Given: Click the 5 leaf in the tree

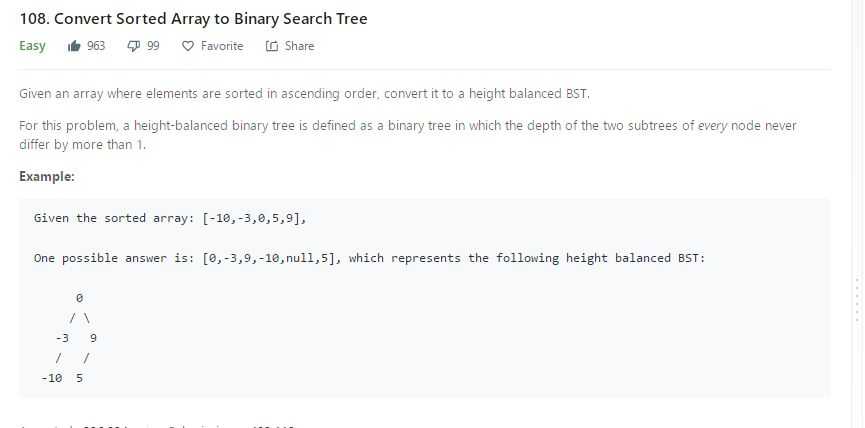Looking at the screenshot, I should click(x=79, y=378).
